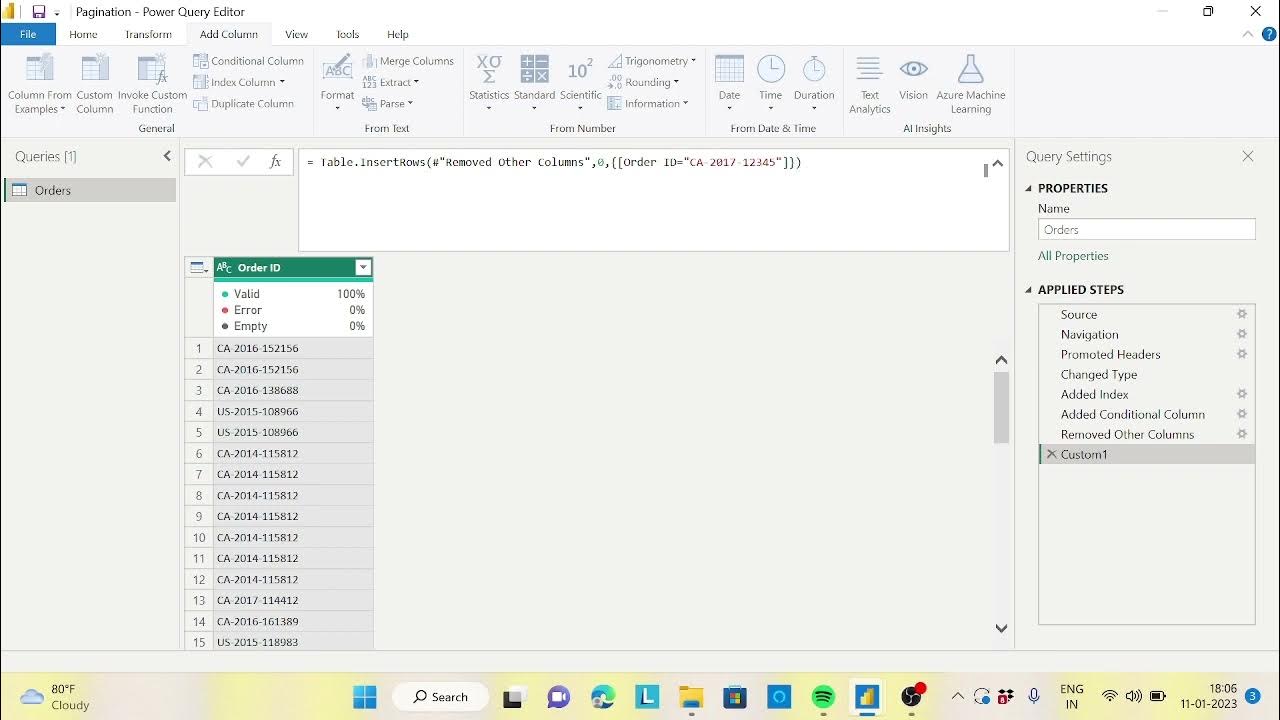Click the table menu icon in grid corner

[199, 267]
